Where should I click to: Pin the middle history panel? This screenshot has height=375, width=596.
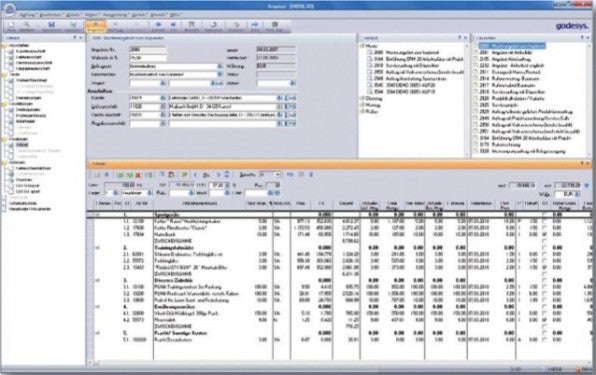click(460, 38)
